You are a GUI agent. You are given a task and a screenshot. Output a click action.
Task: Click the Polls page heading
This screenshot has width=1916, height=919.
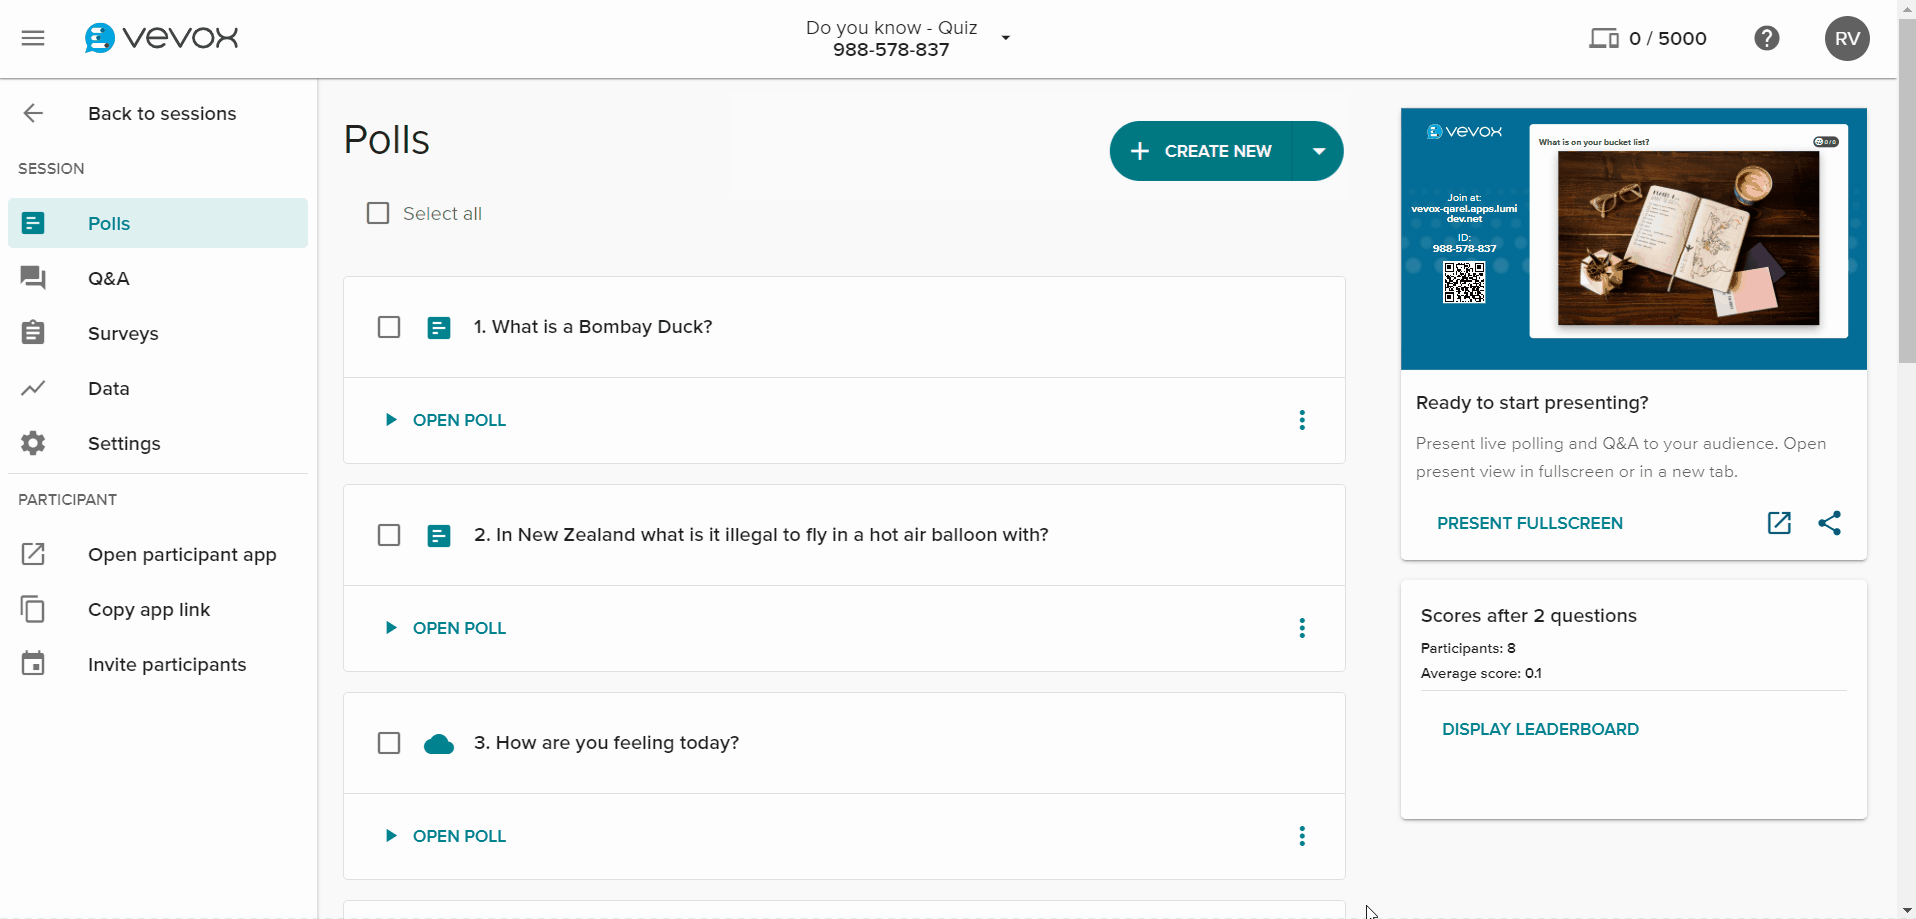click(x=387, y=140)
